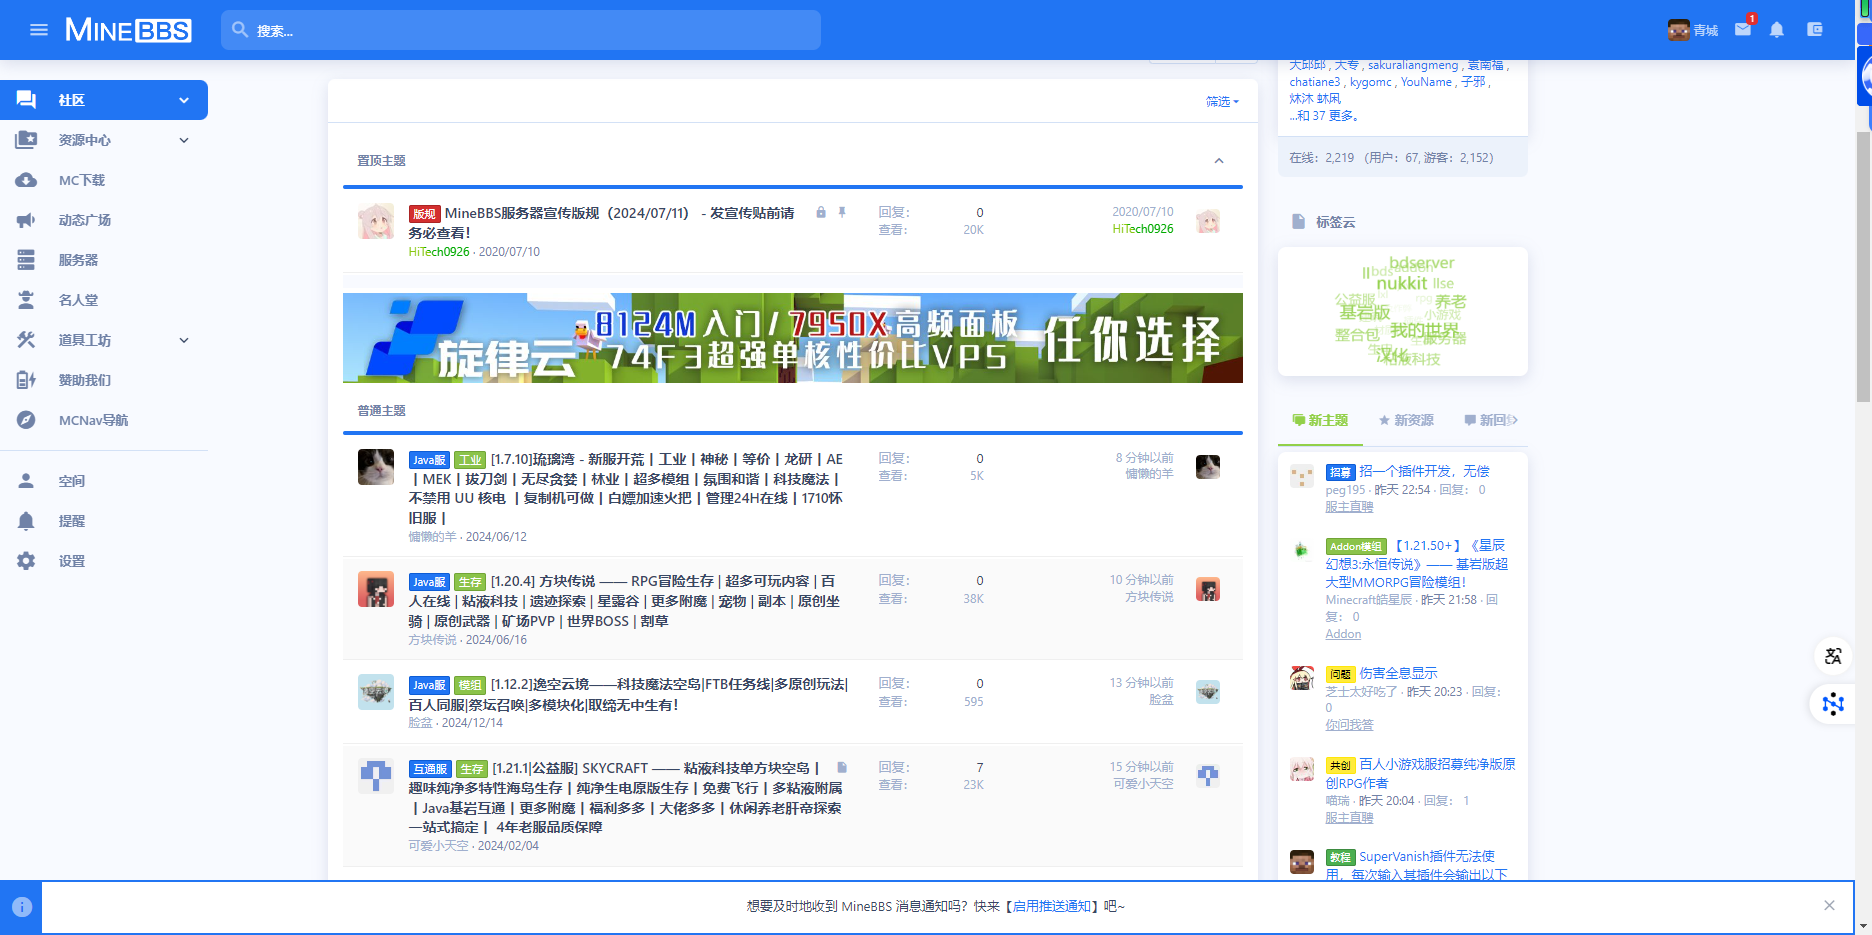Click the 琉璃湾 thread author avatar

tap(376, 467)
